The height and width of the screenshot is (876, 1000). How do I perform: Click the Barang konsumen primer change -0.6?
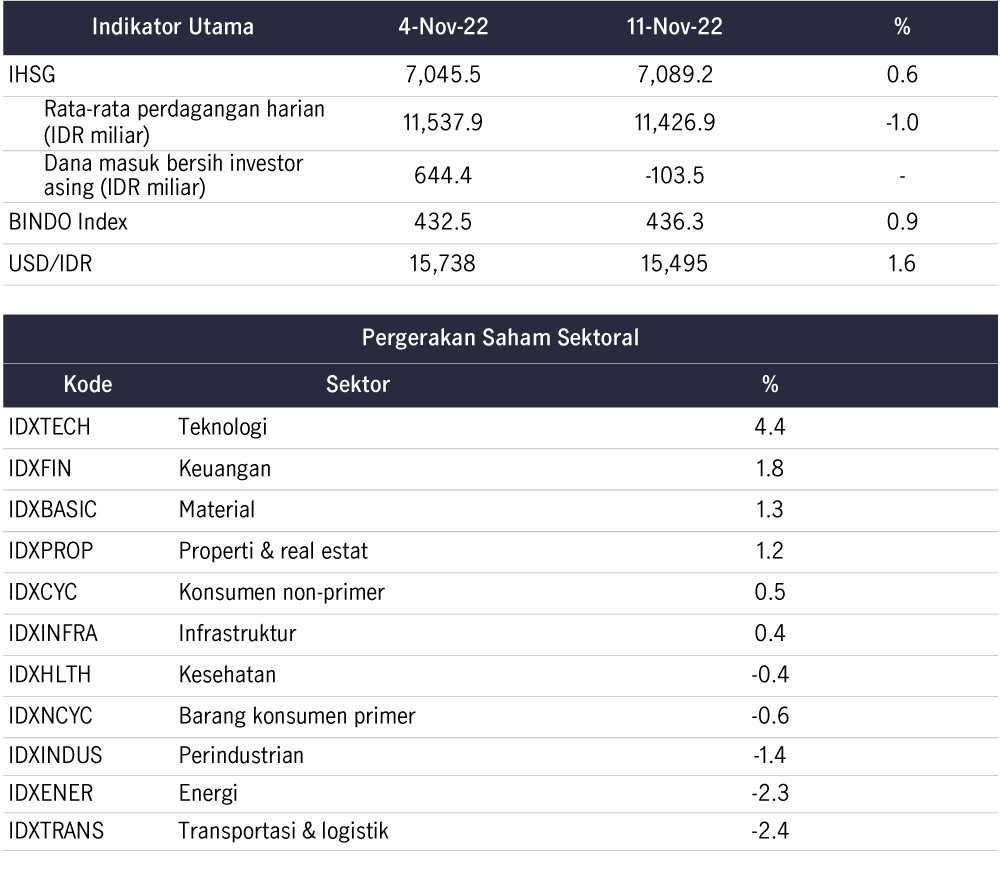click(770, 716)
